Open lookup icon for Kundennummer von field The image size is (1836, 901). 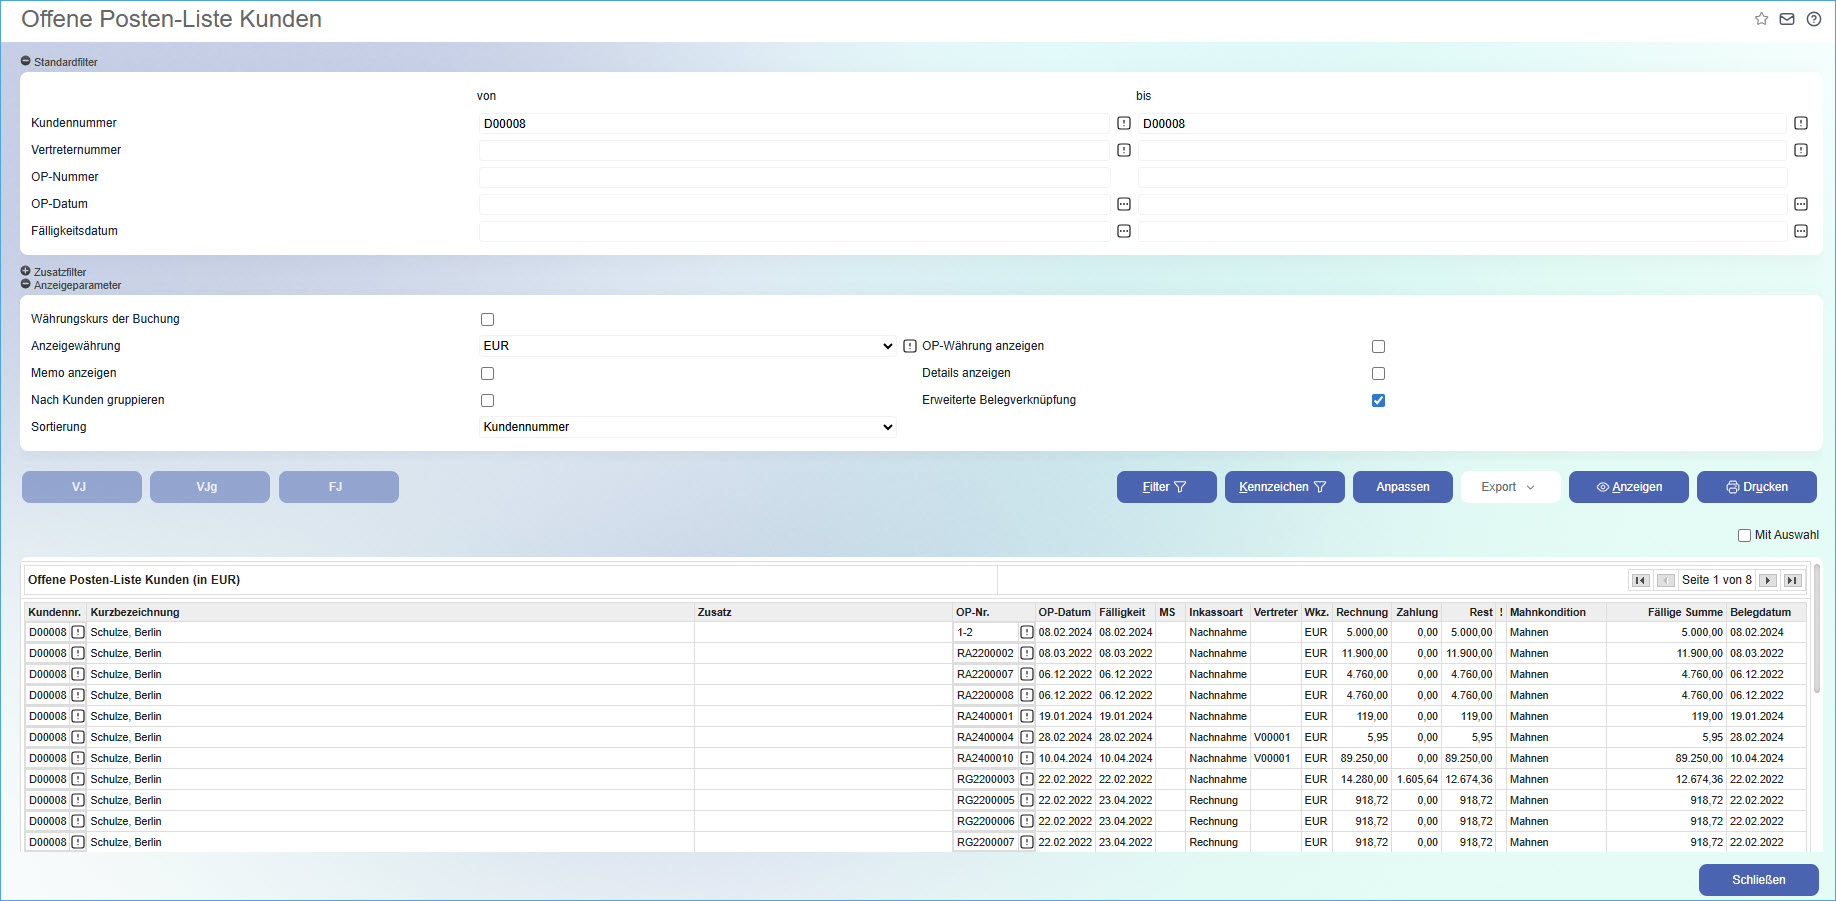tap(1124, 123)
